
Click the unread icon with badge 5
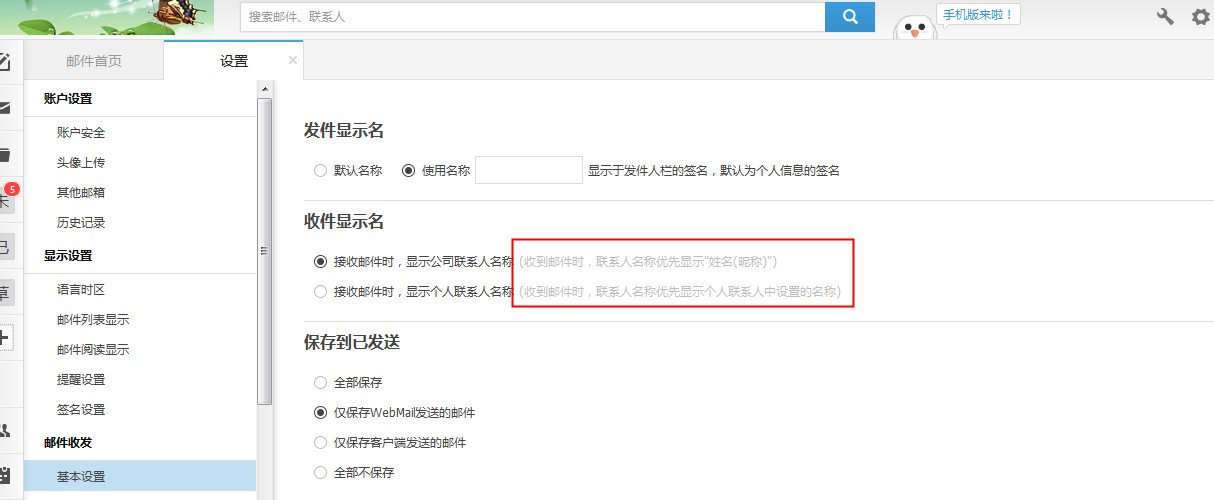click(7, 199)
